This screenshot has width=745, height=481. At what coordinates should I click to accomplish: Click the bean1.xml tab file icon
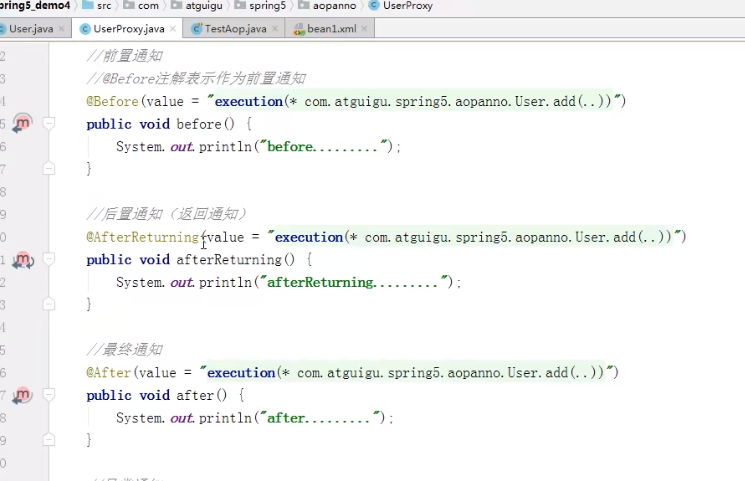point(299,29)
